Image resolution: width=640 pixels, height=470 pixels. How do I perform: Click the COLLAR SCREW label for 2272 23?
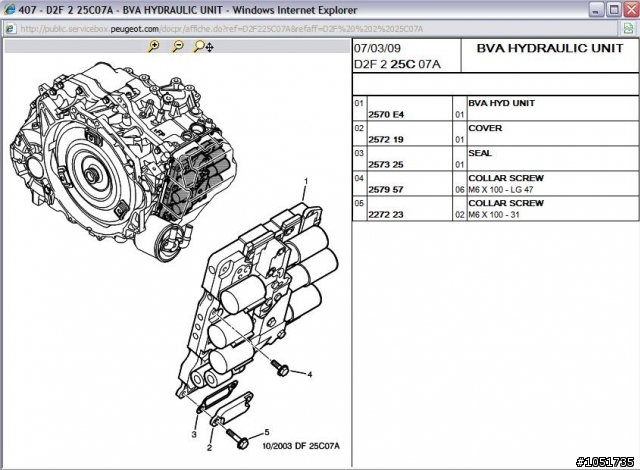pos(506,203)
